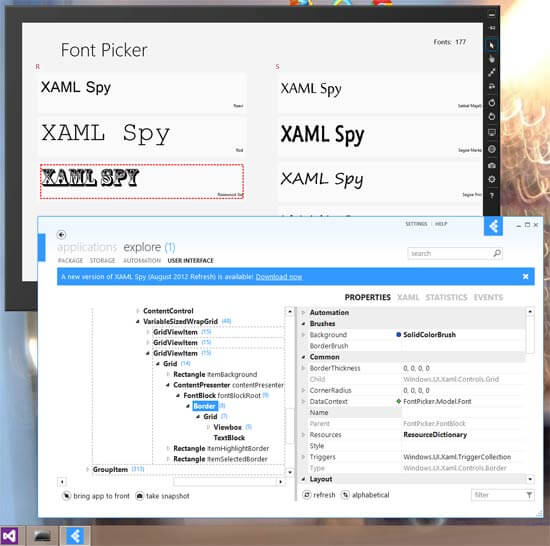Open simulator screenshot settings gear

[491, 179]
